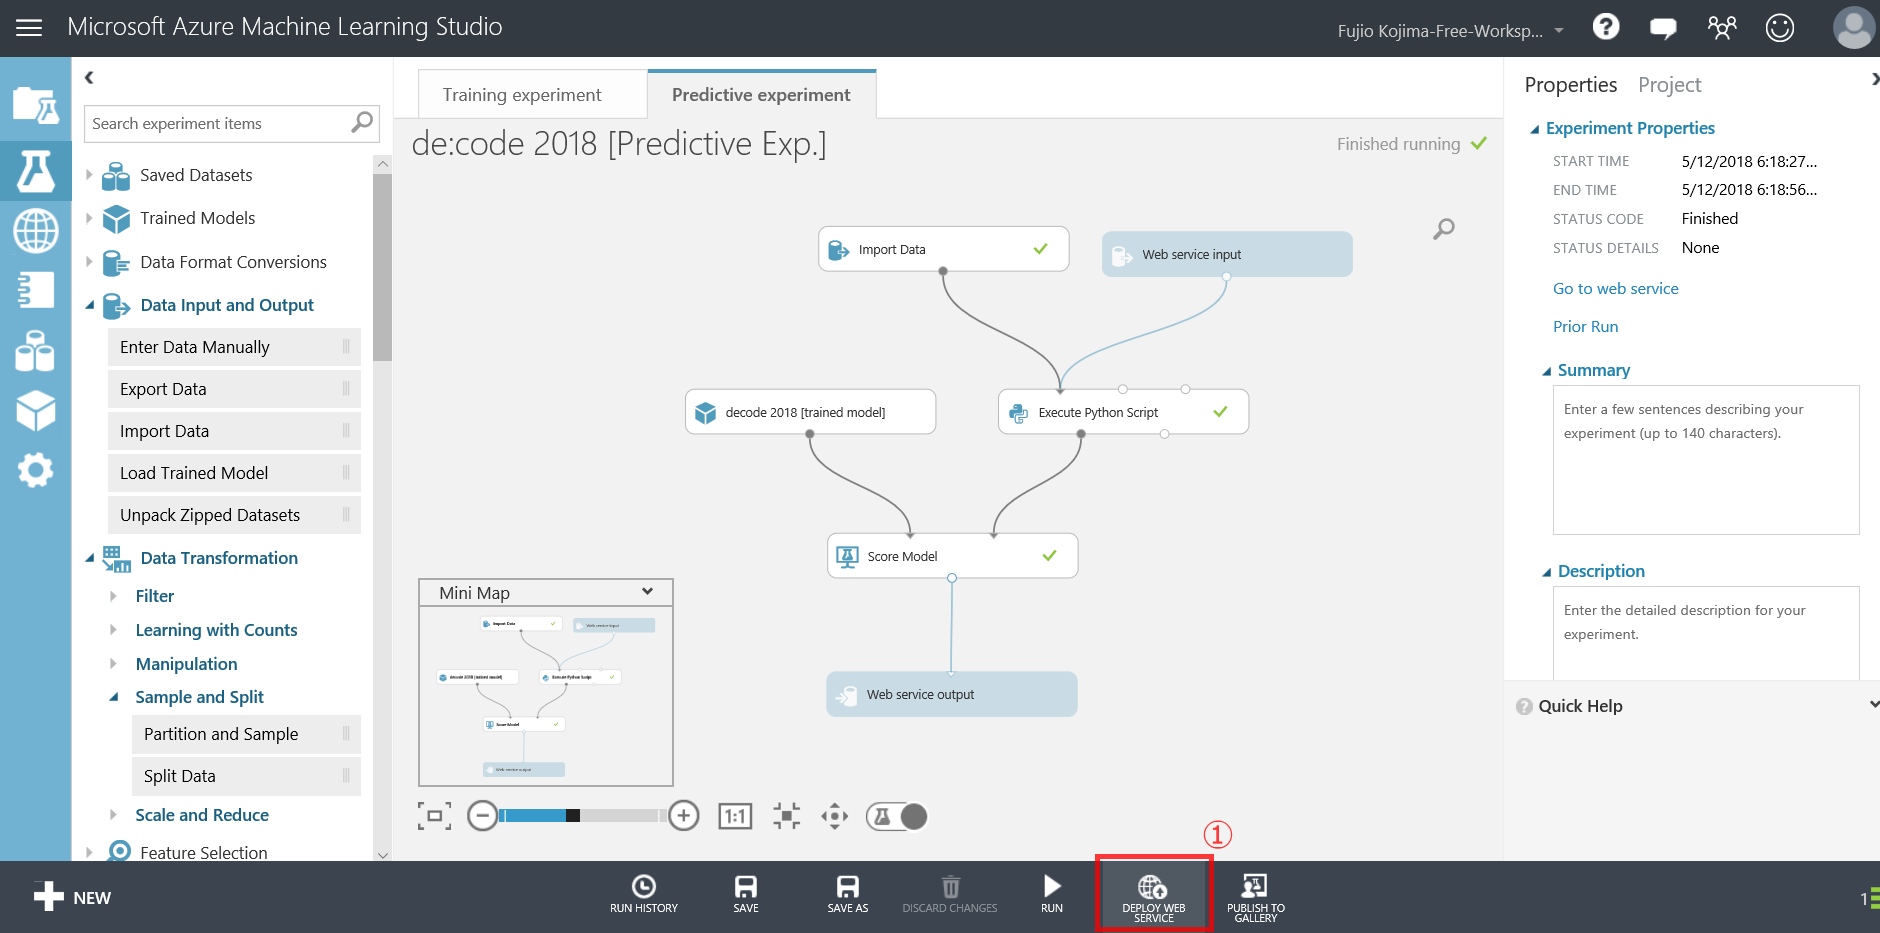The width and height of the screenshot is (1880, 933).
Task: Collapse Sample and Split subcategory
Action: [113, 697]
